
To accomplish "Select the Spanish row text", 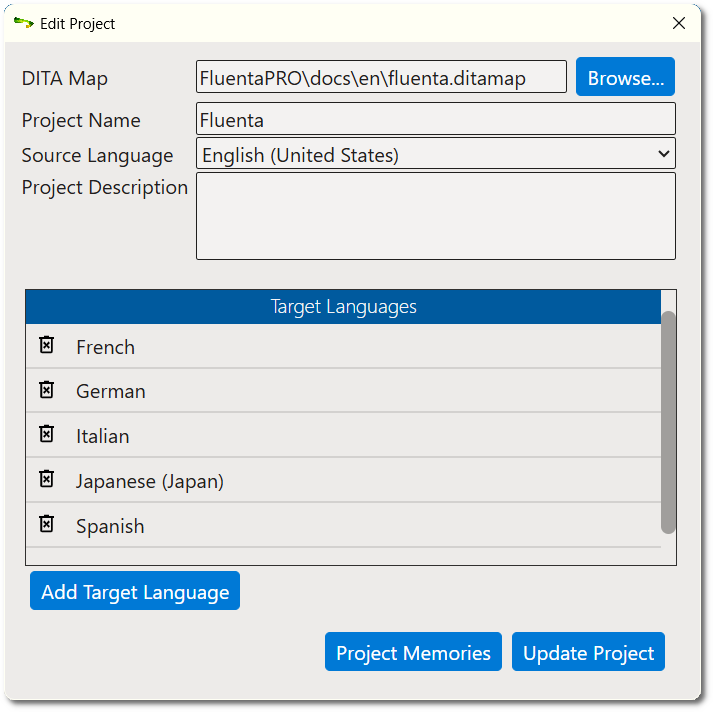I will click(x=110, y=526).
